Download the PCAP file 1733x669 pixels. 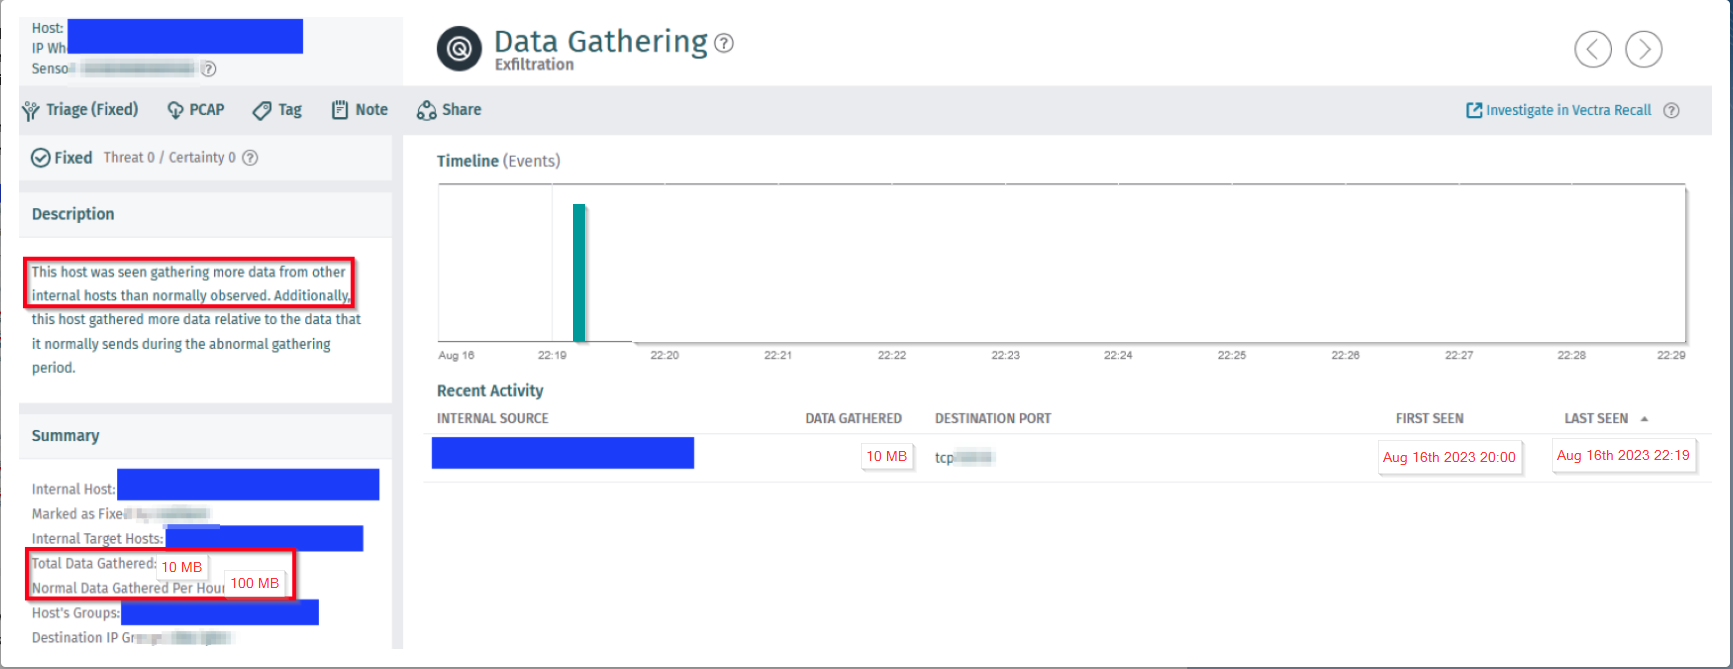pos(196,110)
